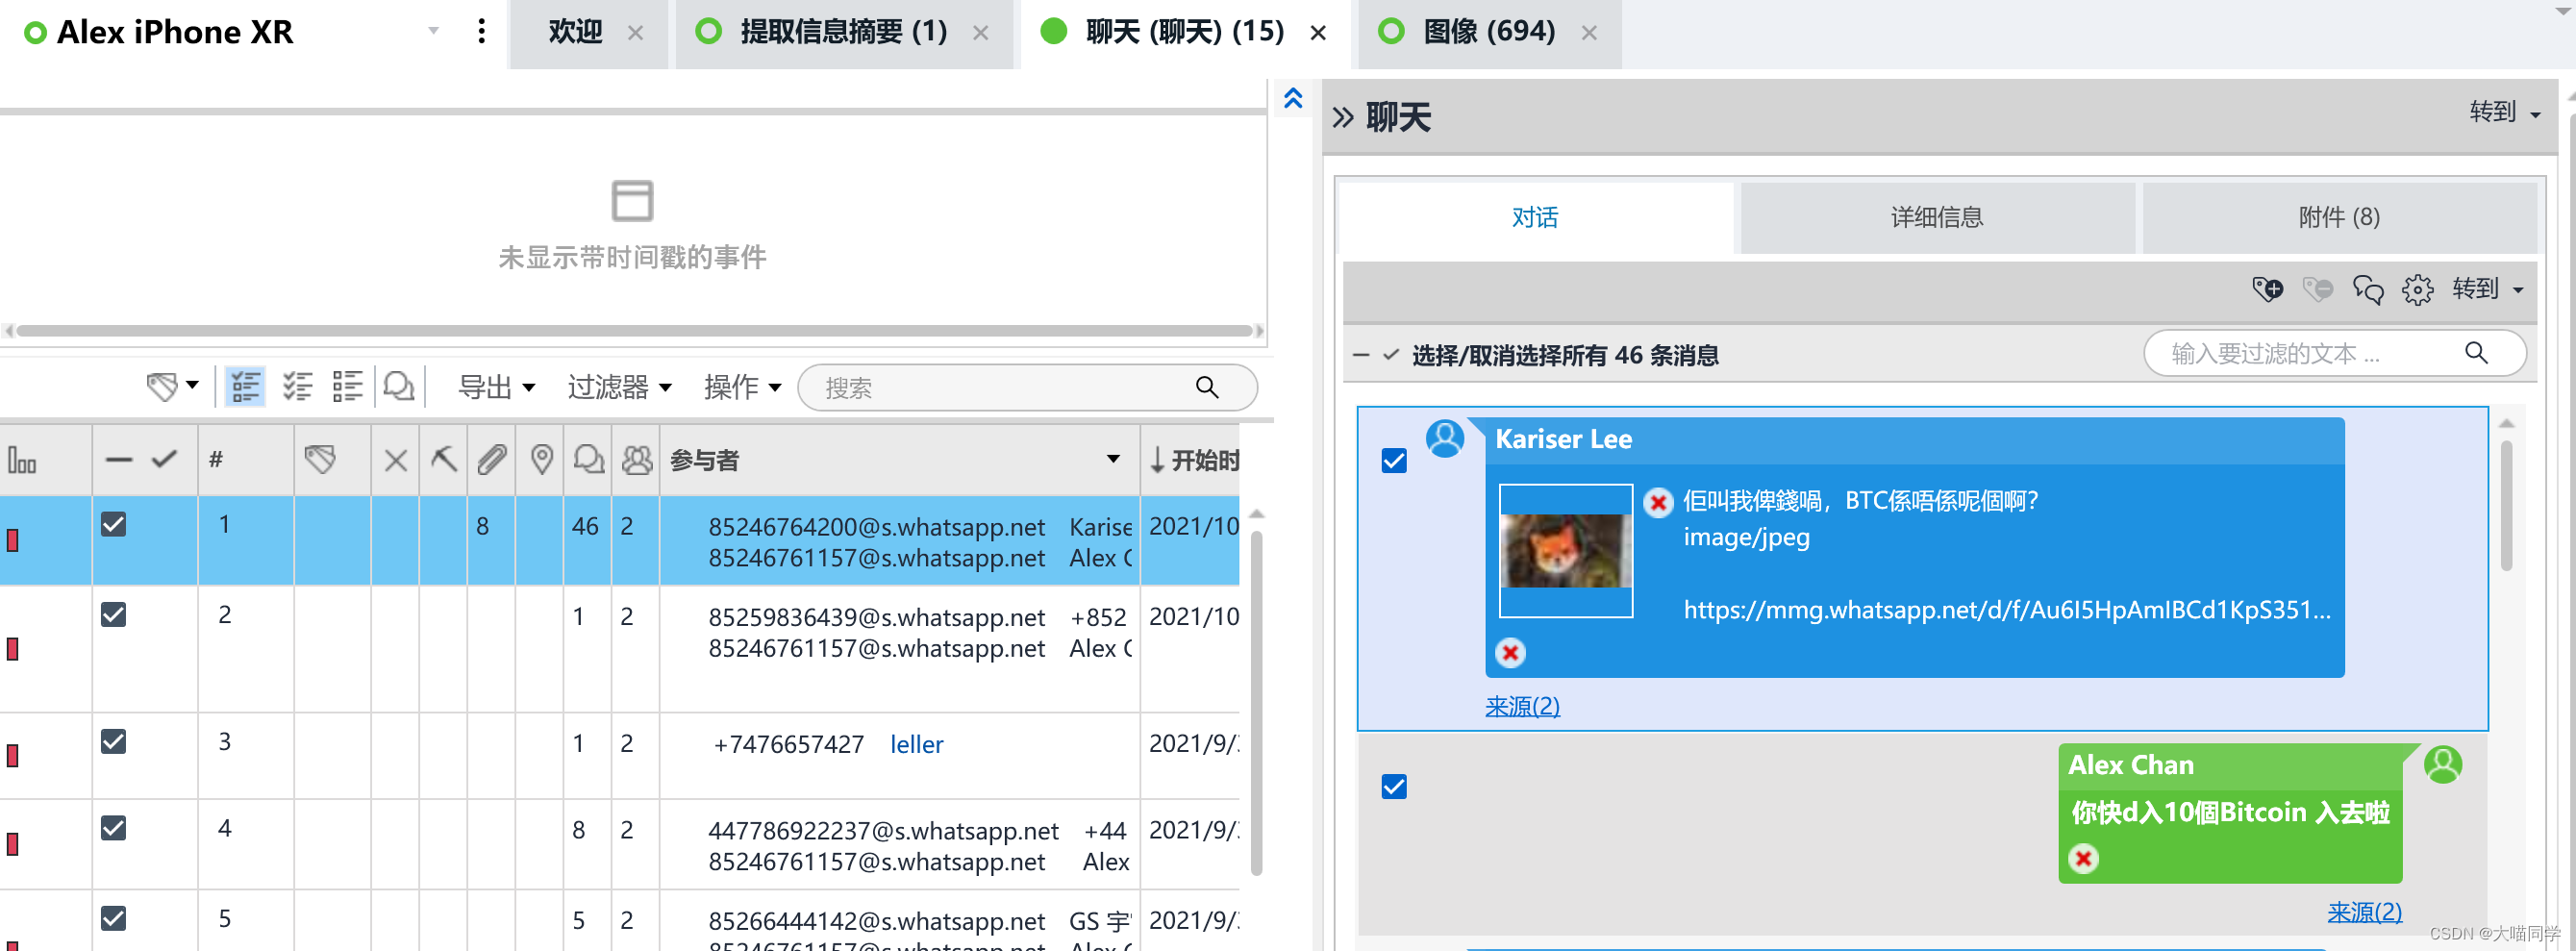2576x951 pixels.
Task: Click double right chevron beside 聊天 title
Action: [x=1343, y=118]
